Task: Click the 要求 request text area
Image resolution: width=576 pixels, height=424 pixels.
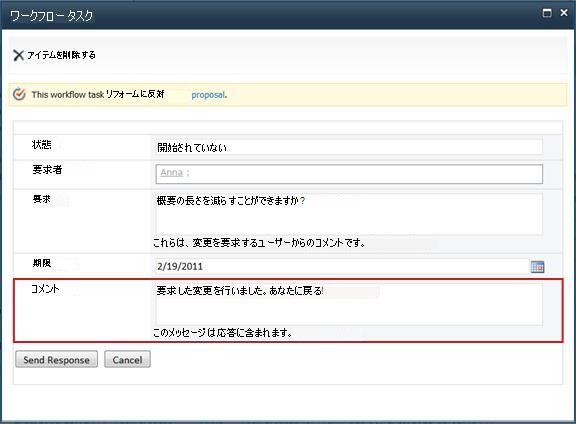Action: 349,214
